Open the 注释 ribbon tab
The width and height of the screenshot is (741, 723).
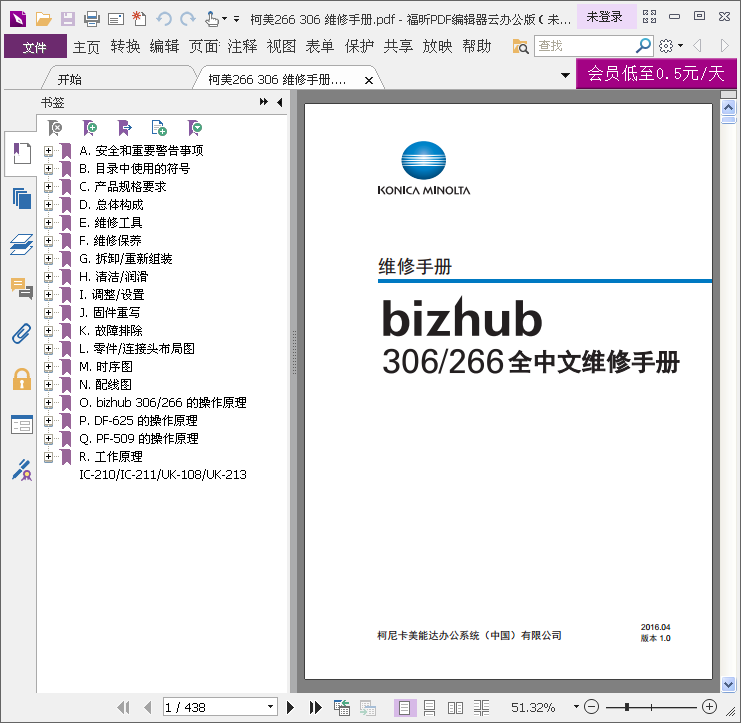point(242,46)
